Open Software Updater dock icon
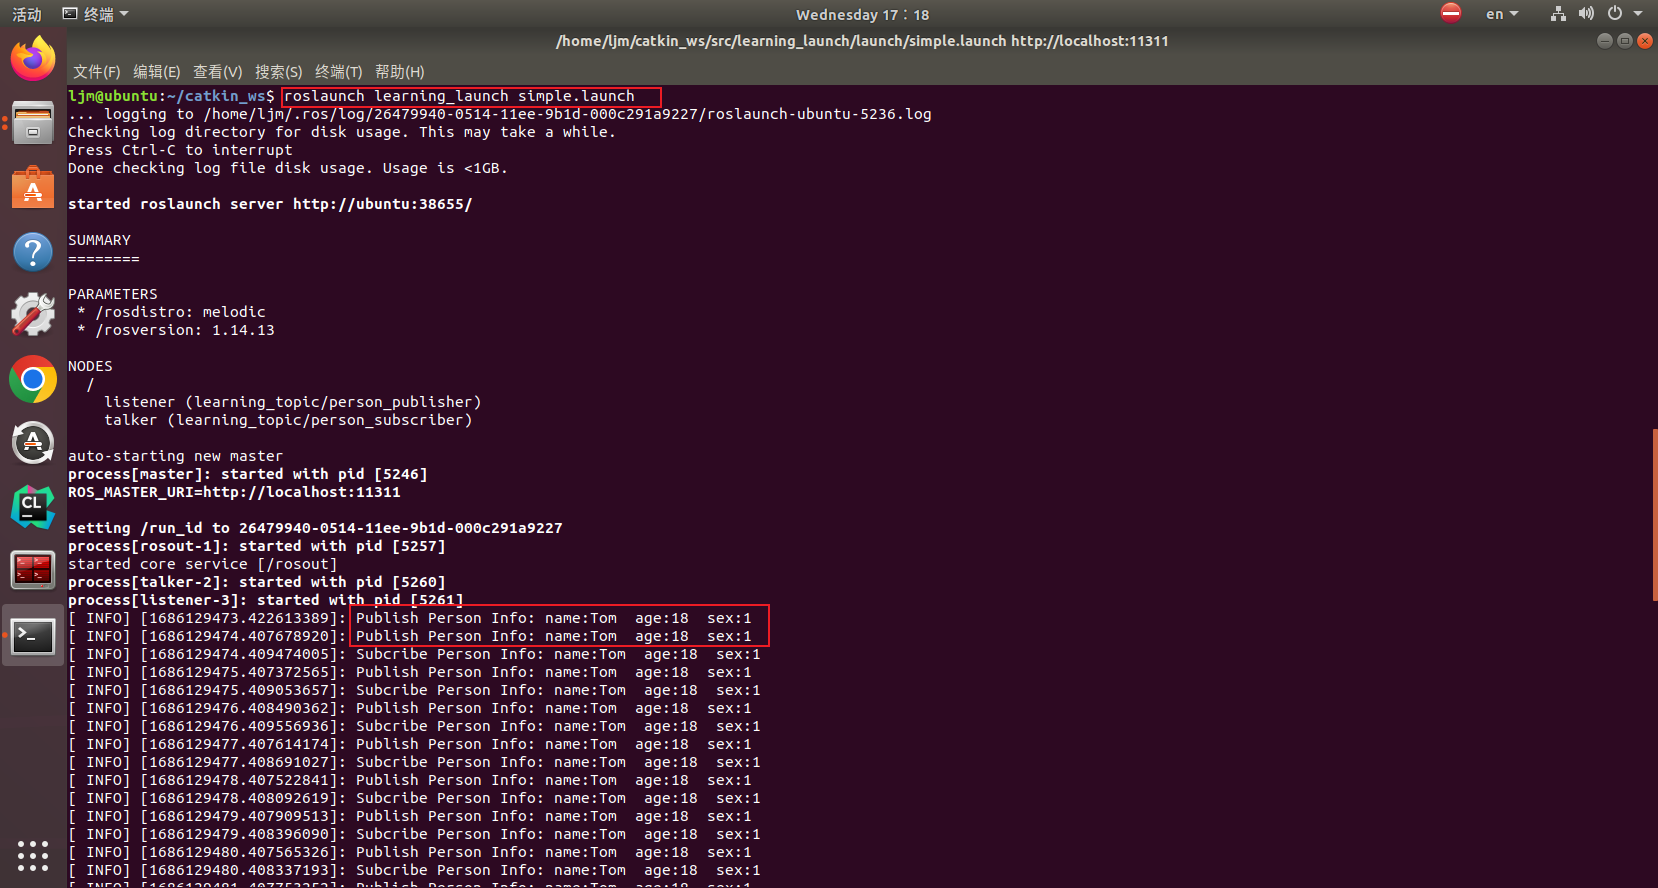The width and height of the screenshot is (1658, 888). (x=33, y=443)
